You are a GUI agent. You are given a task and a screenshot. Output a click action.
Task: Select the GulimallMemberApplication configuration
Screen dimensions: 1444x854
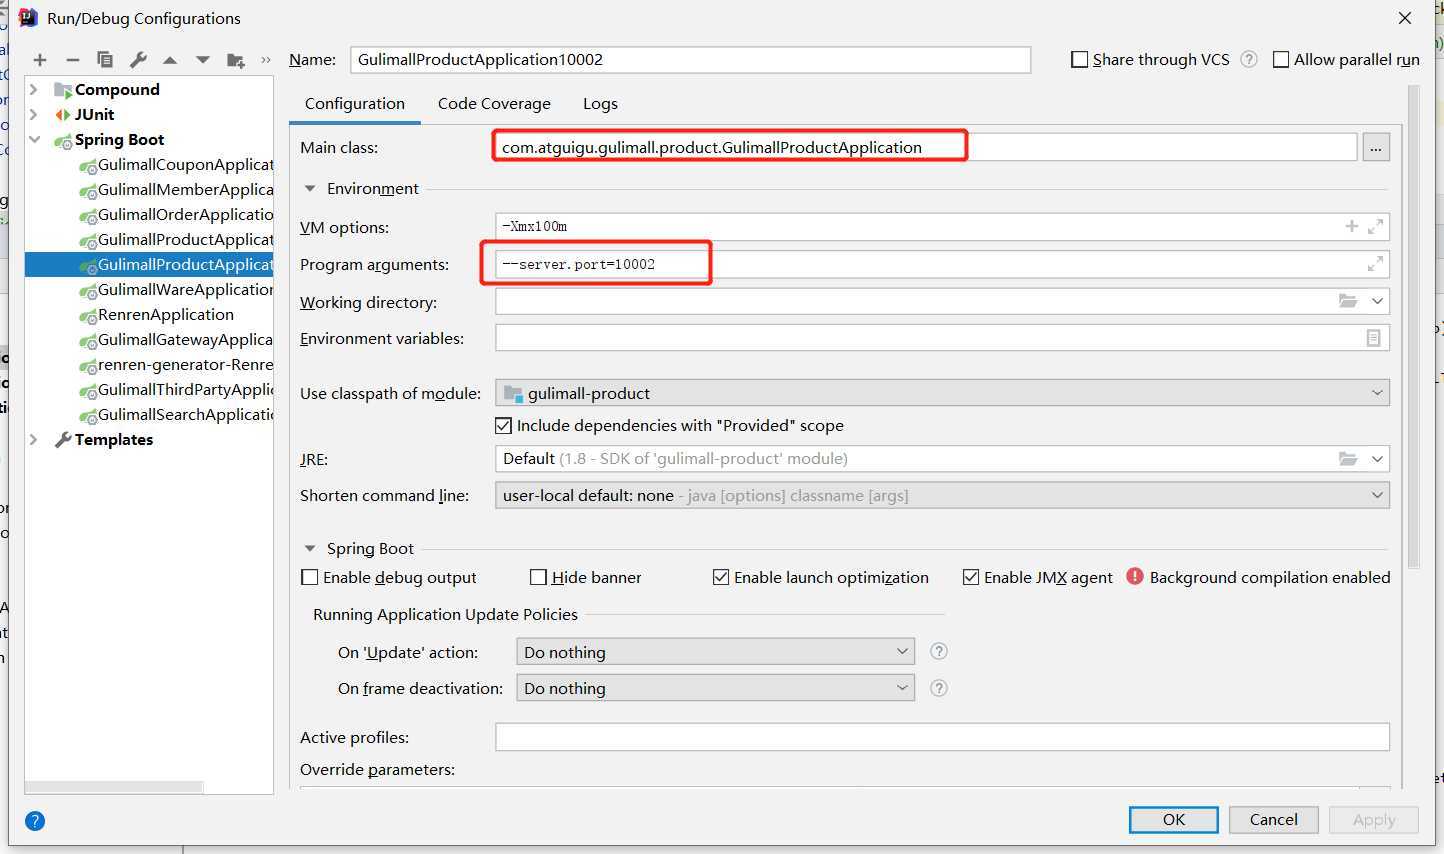(x=176, y=190)
